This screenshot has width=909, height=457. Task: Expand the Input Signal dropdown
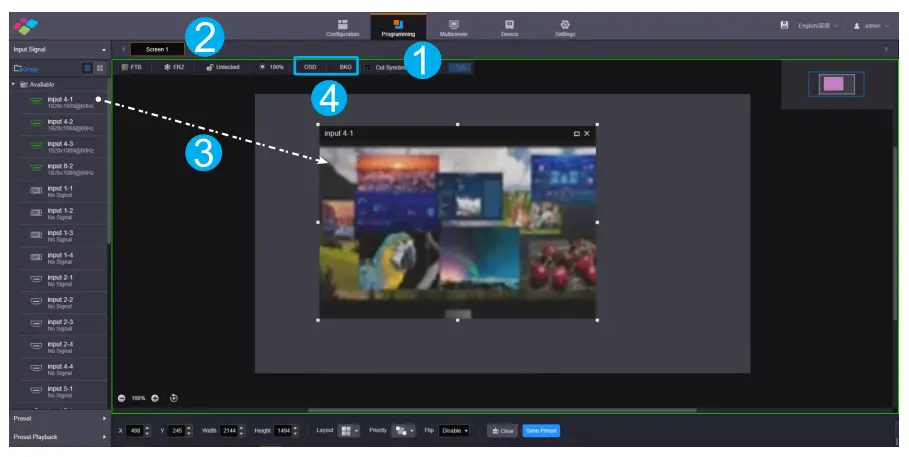tap(60, 50)
